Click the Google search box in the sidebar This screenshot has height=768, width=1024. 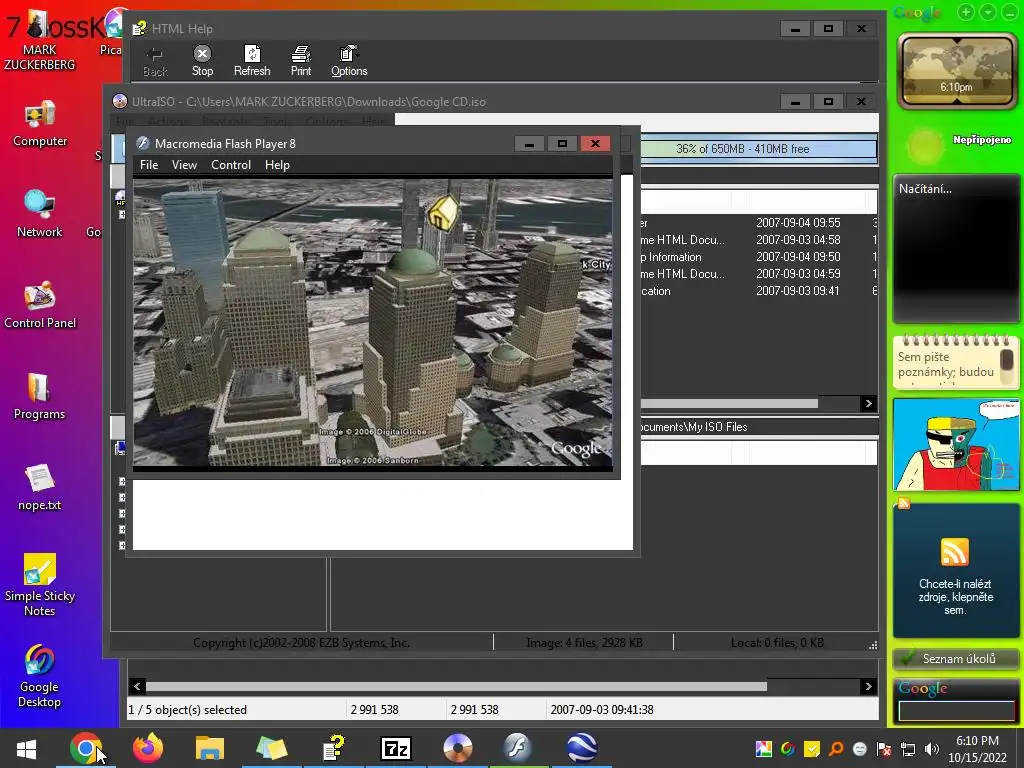(957, 711)
